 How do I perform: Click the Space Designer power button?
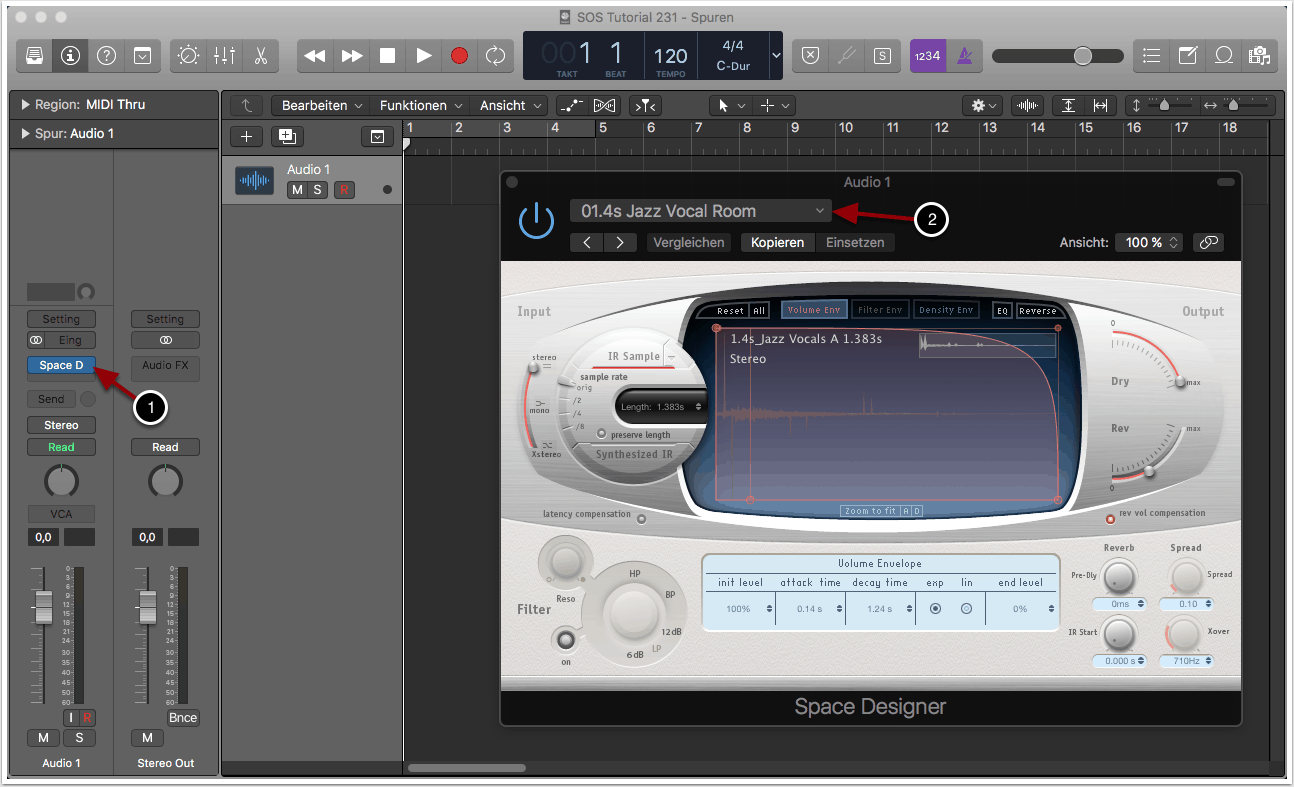[537, 220]
